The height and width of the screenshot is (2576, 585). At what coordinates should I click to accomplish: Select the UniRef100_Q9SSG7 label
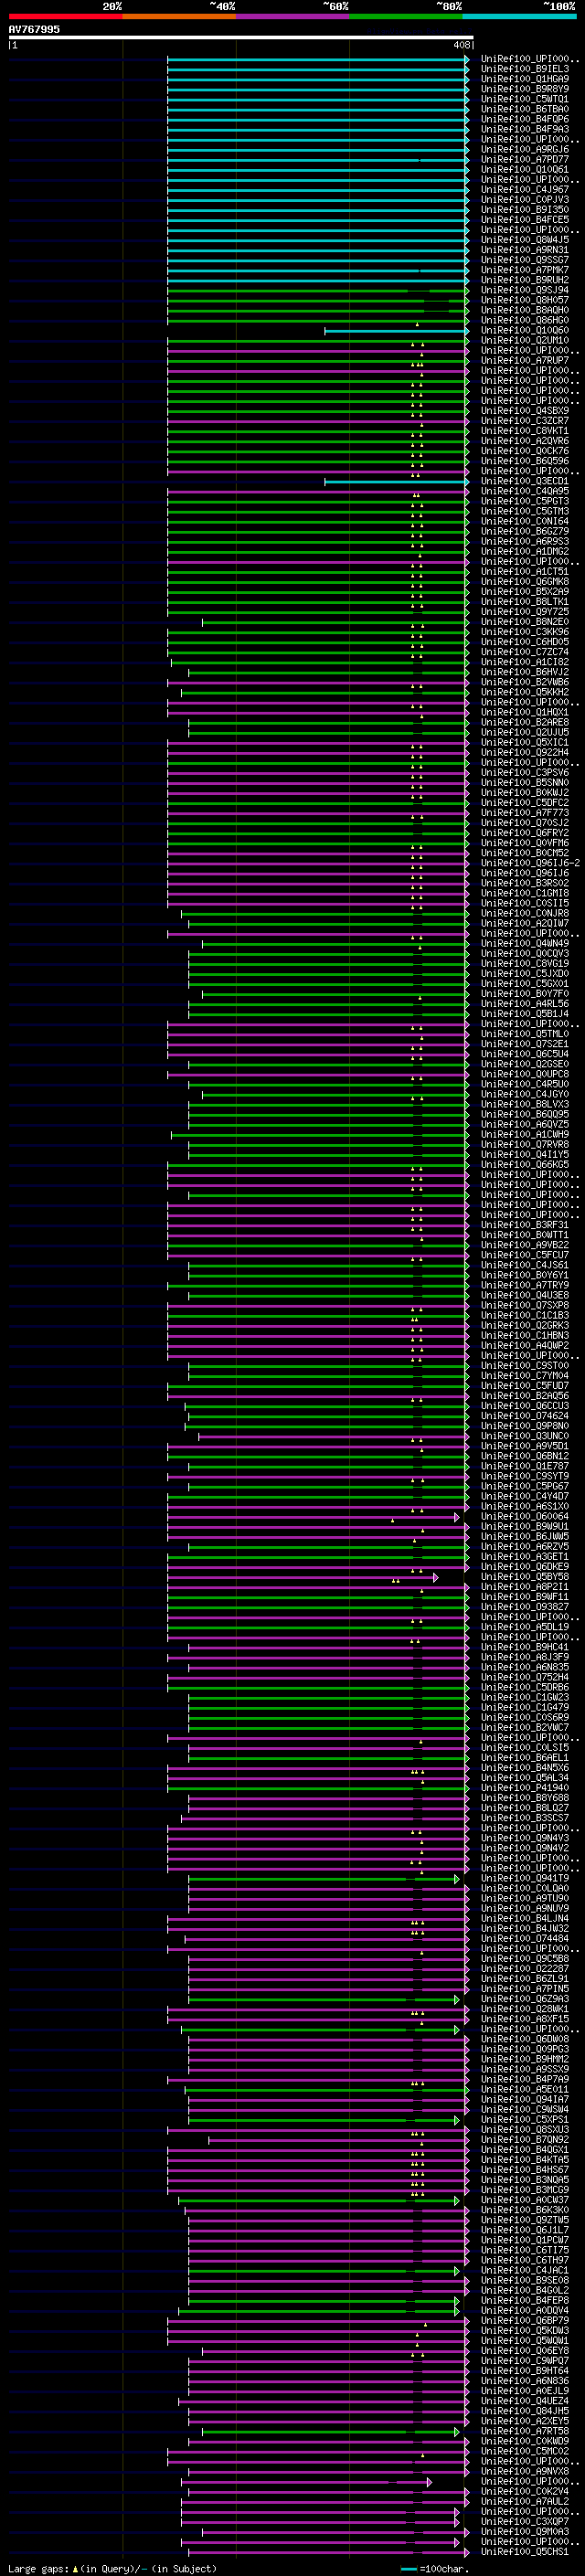point(524,260)
